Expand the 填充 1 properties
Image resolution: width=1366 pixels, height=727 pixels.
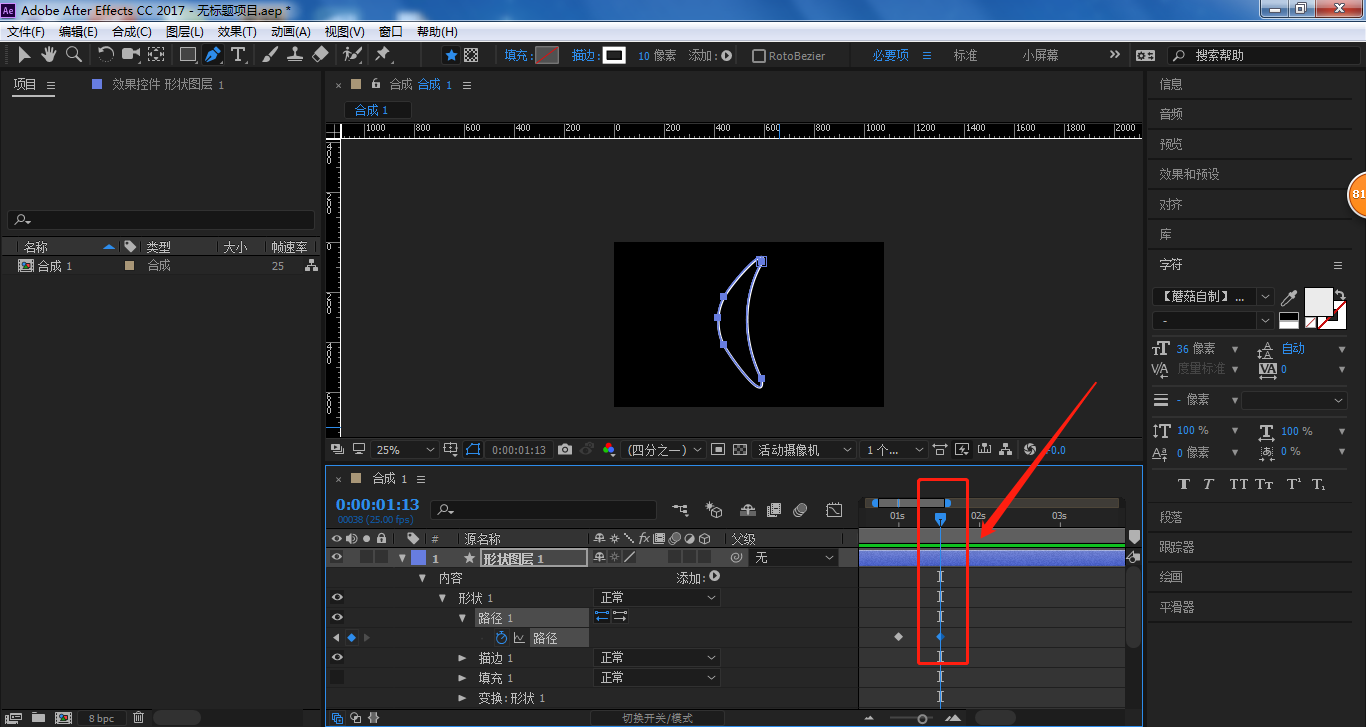click(x=462, y=678)
